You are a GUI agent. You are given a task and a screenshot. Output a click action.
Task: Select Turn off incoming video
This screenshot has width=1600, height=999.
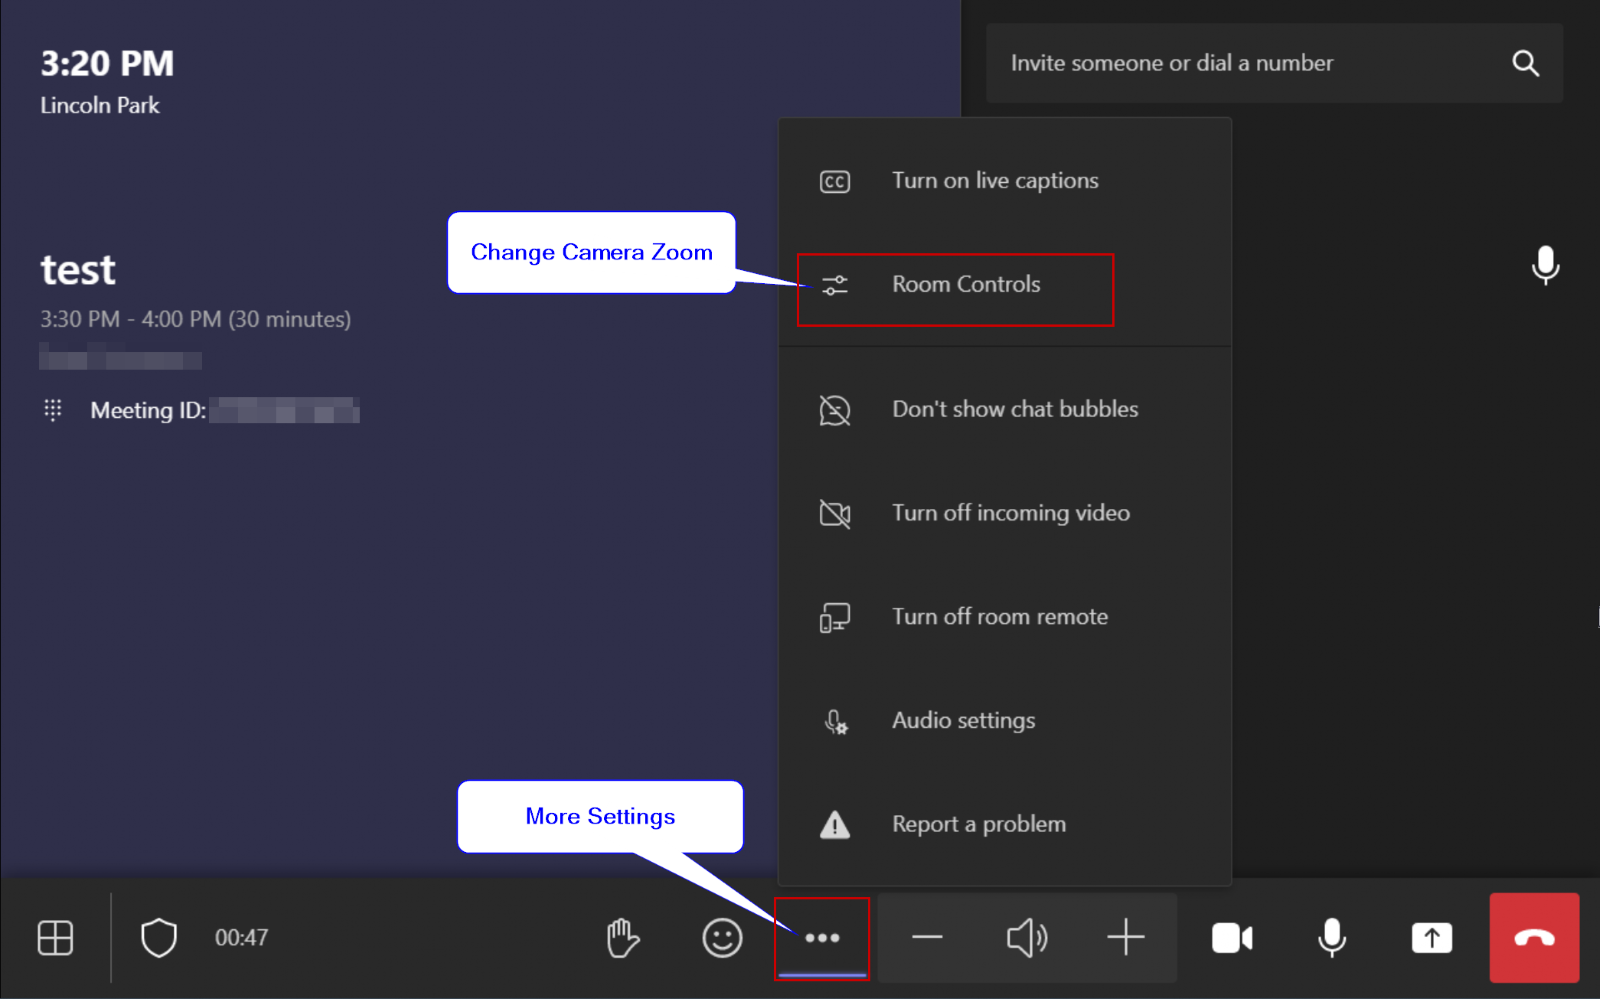tap(1010, 513)
